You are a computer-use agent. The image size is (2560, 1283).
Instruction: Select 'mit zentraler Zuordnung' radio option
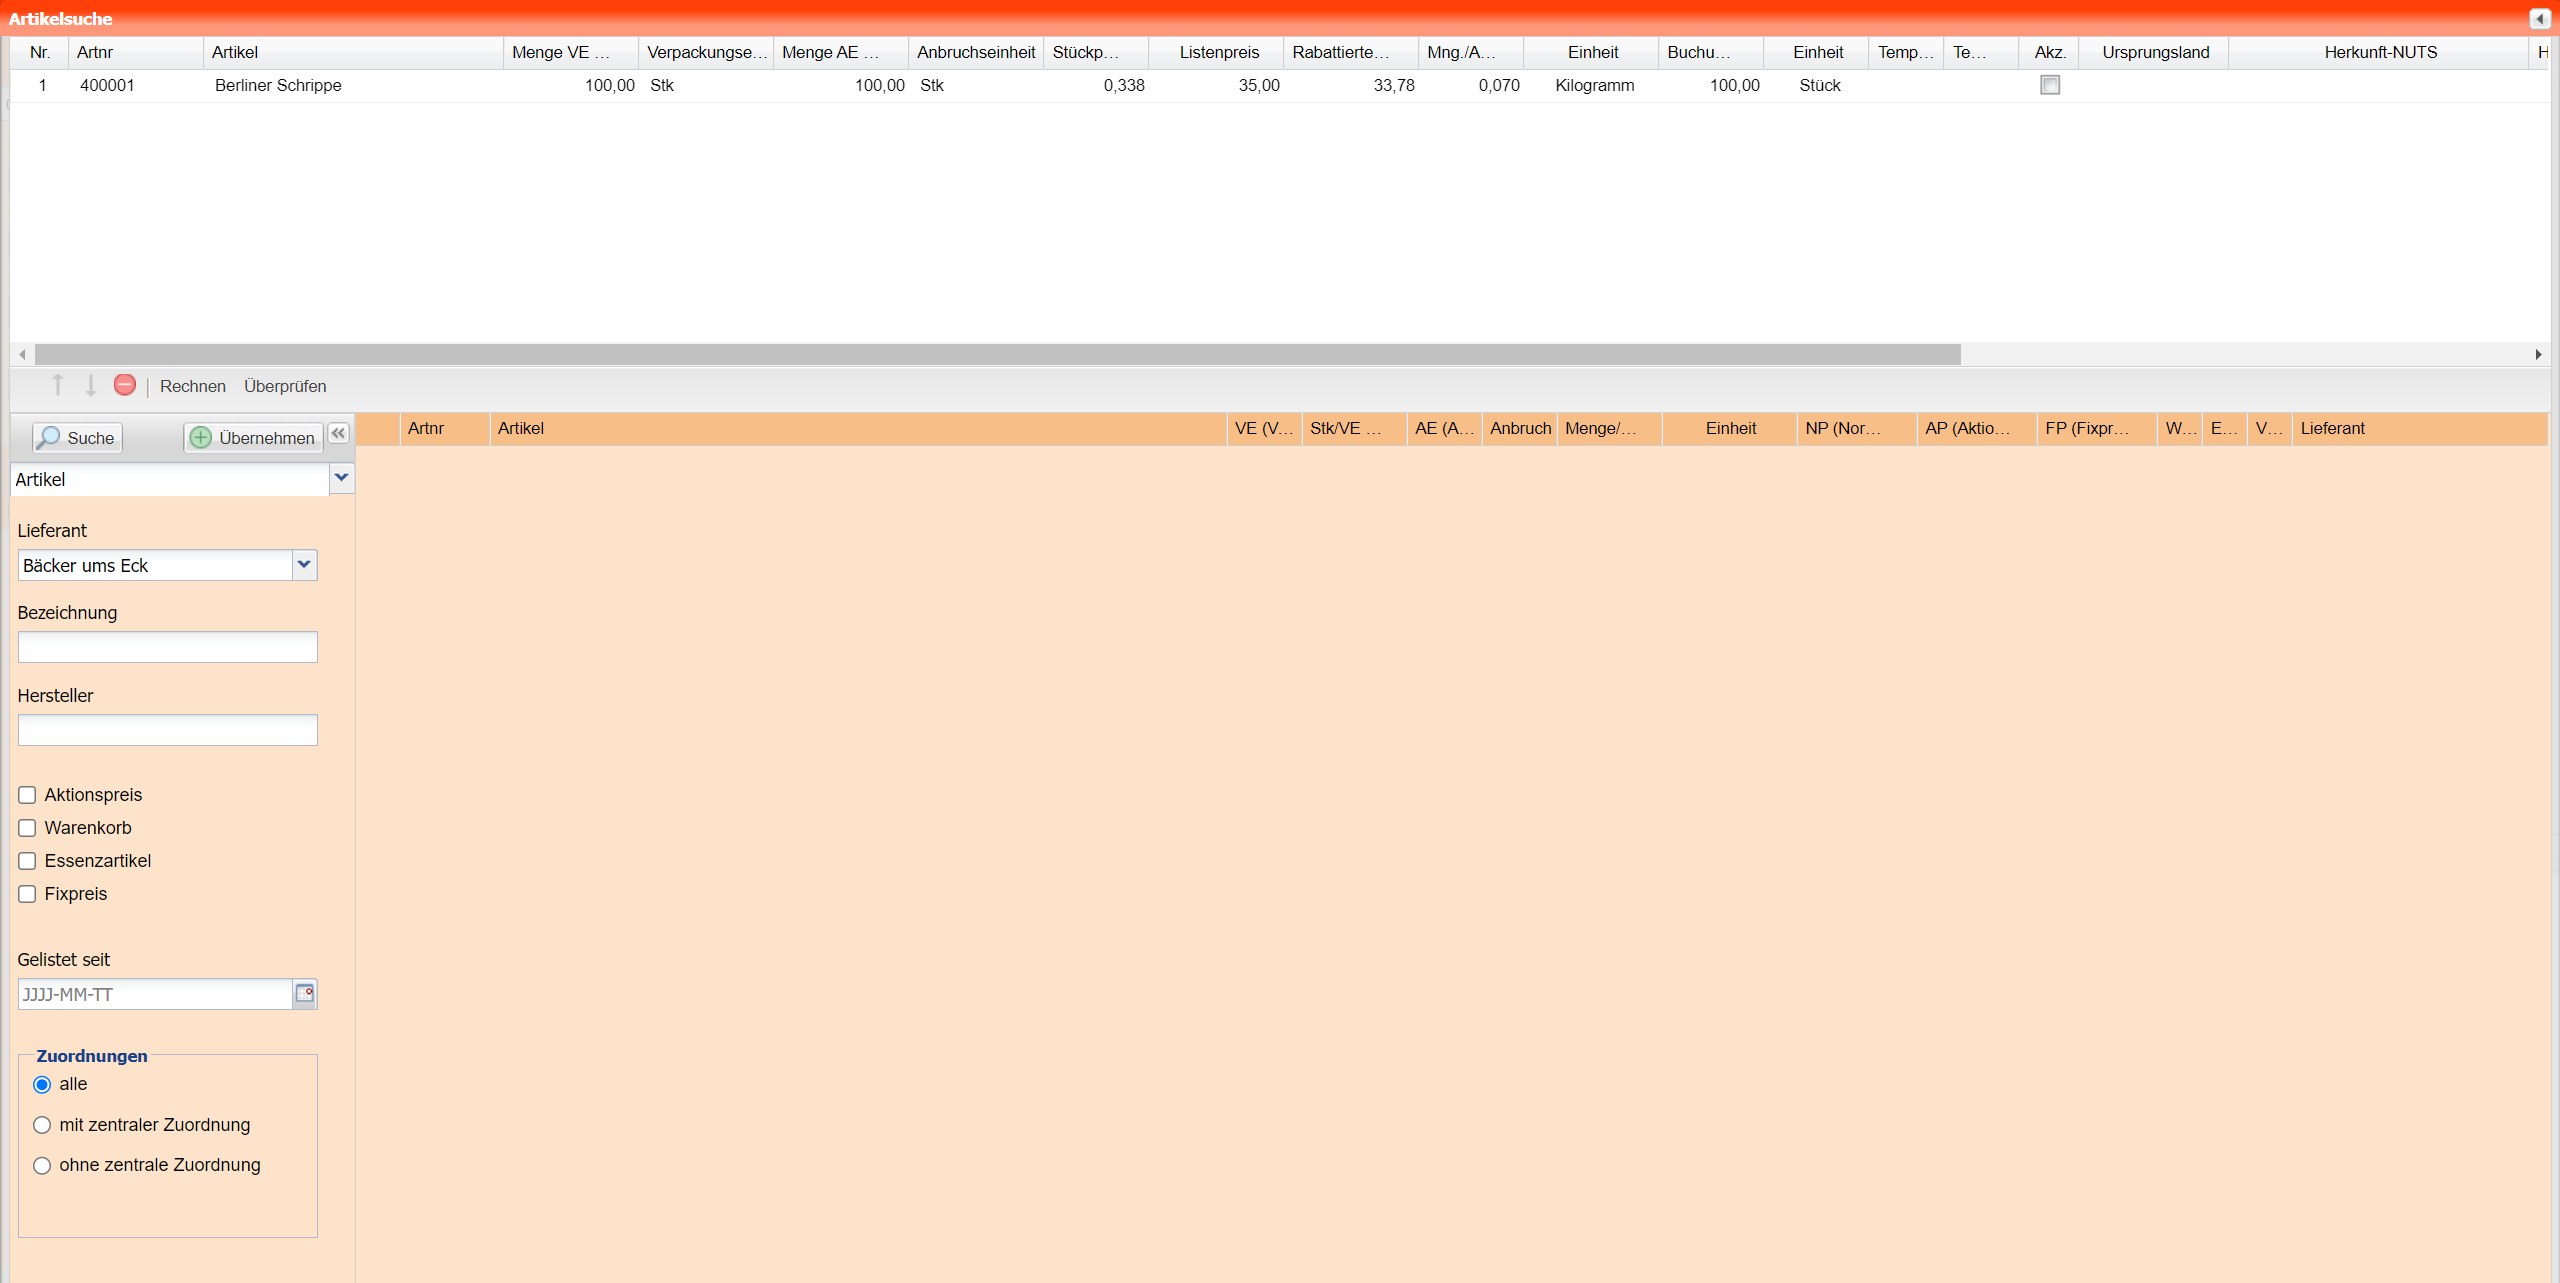pos(42,1125)
